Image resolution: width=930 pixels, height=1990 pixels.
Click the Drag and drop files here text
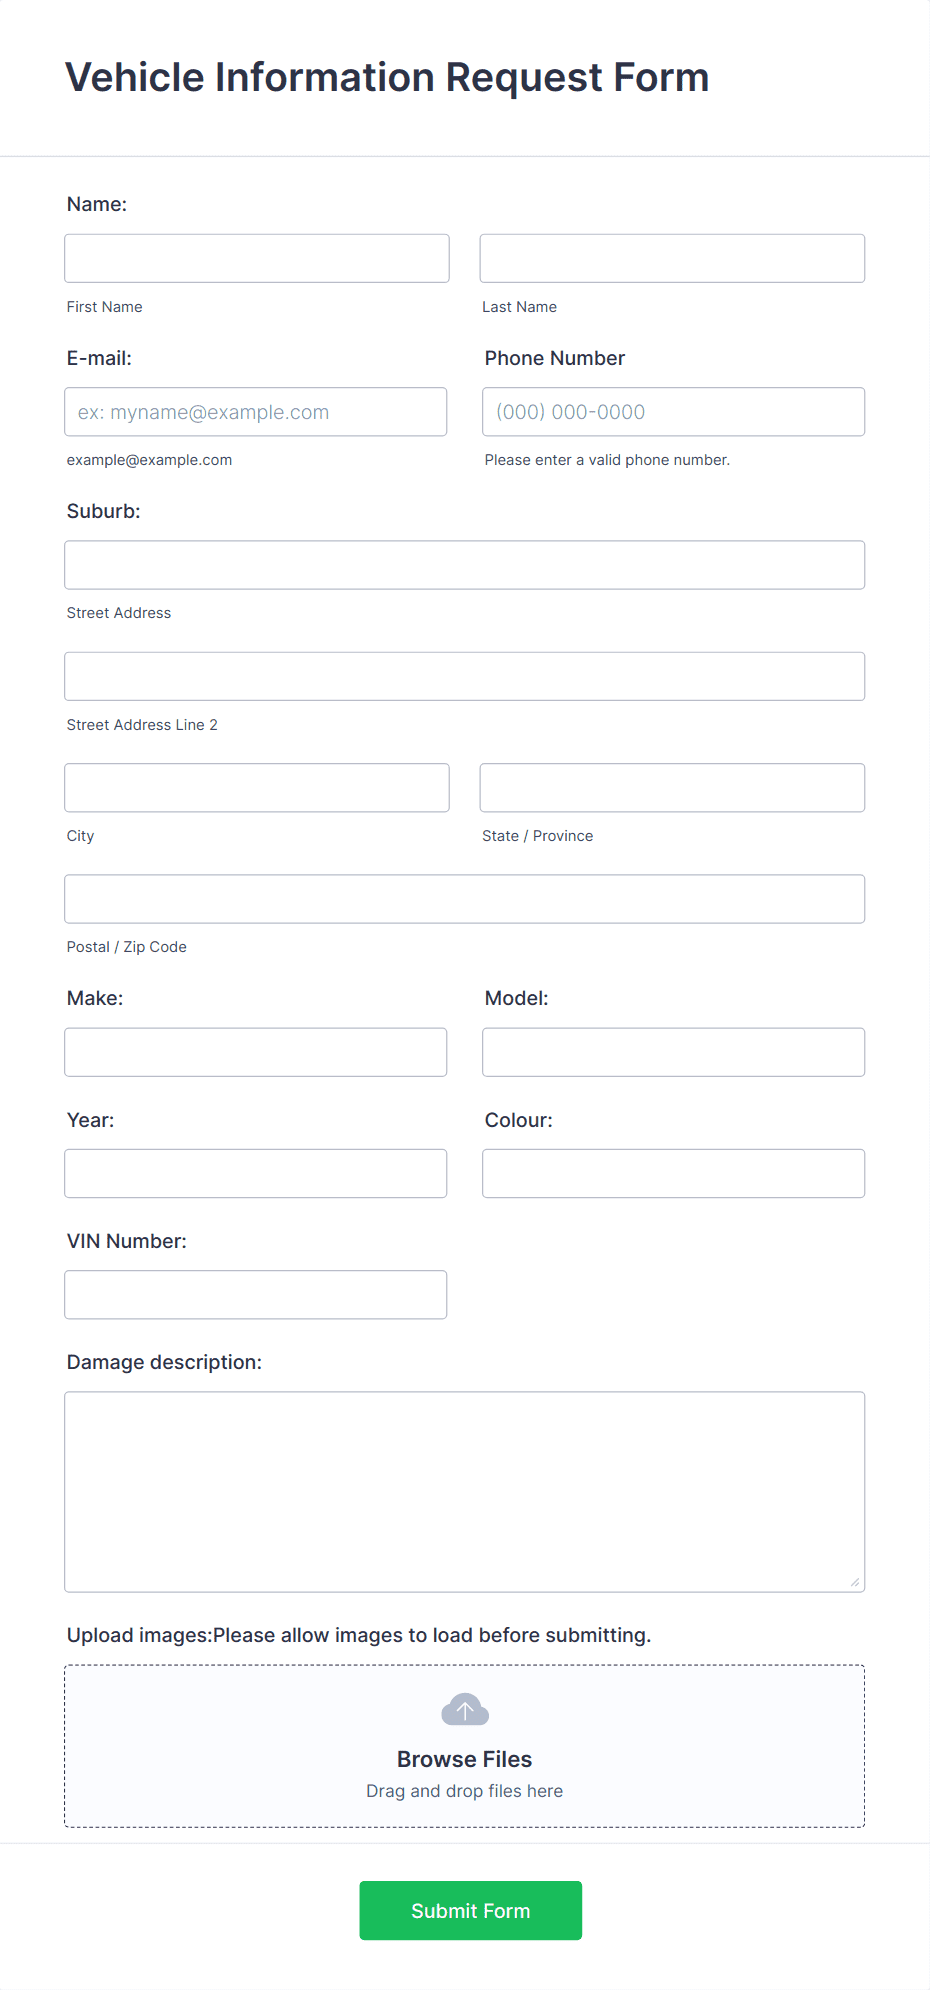pos(465,1791)
